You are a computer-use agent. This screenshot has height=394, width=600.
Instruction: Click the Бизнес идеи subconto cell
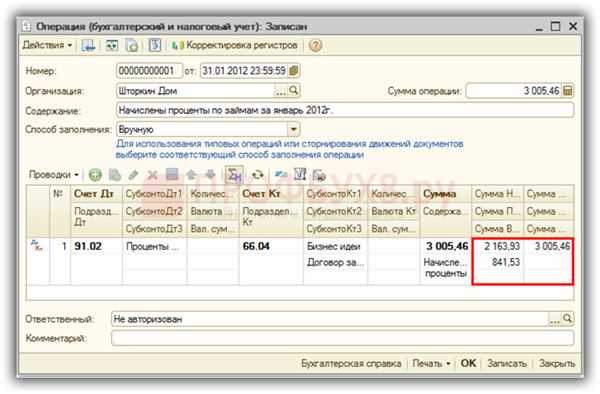click(x=335, y=247)
